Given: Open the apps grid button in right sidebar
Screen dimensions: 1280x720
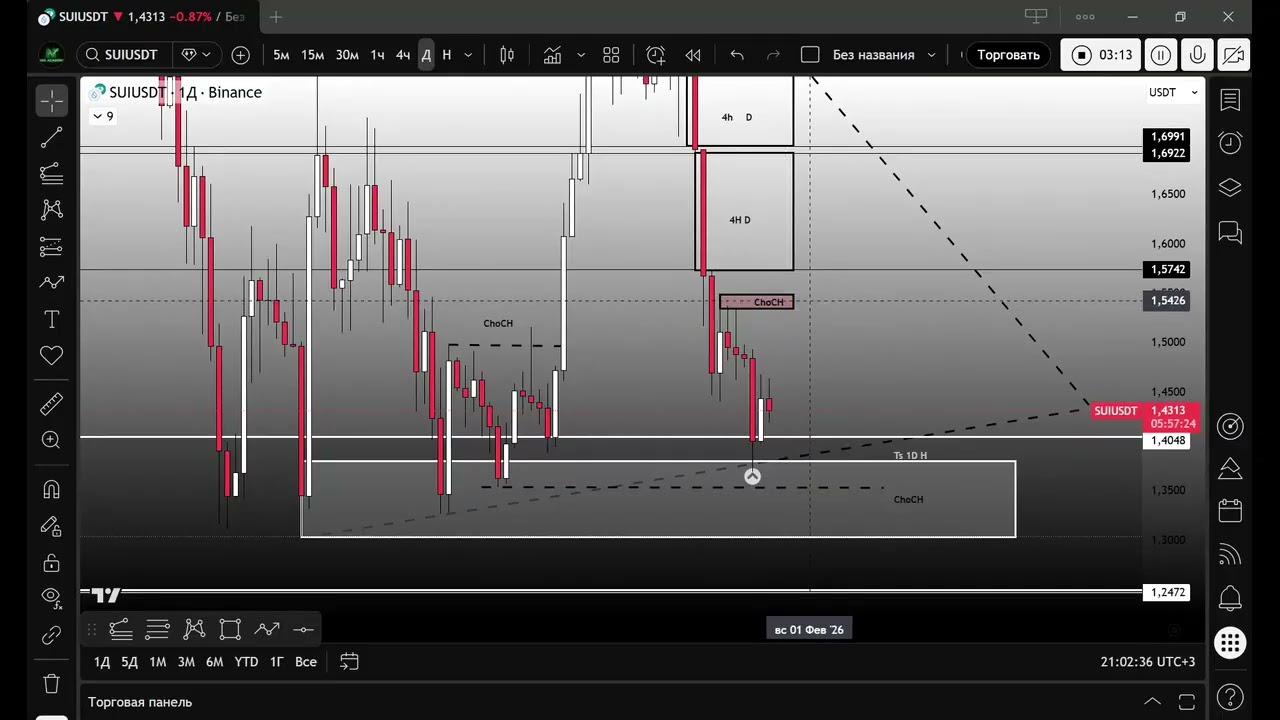Looking at the screenshot, I should (x=1230, y=643).
